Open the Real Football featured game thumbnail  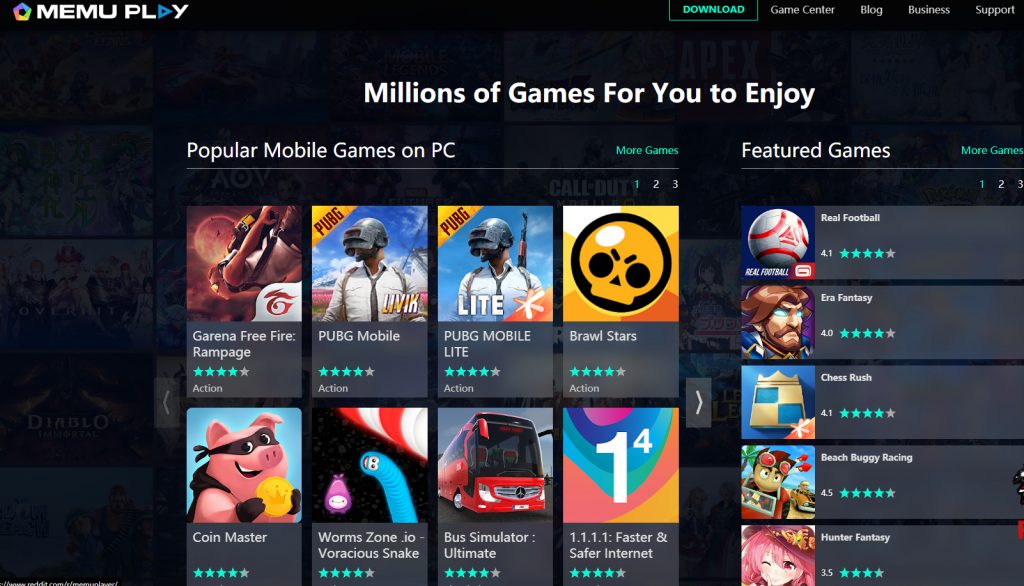tap(778, 243)
